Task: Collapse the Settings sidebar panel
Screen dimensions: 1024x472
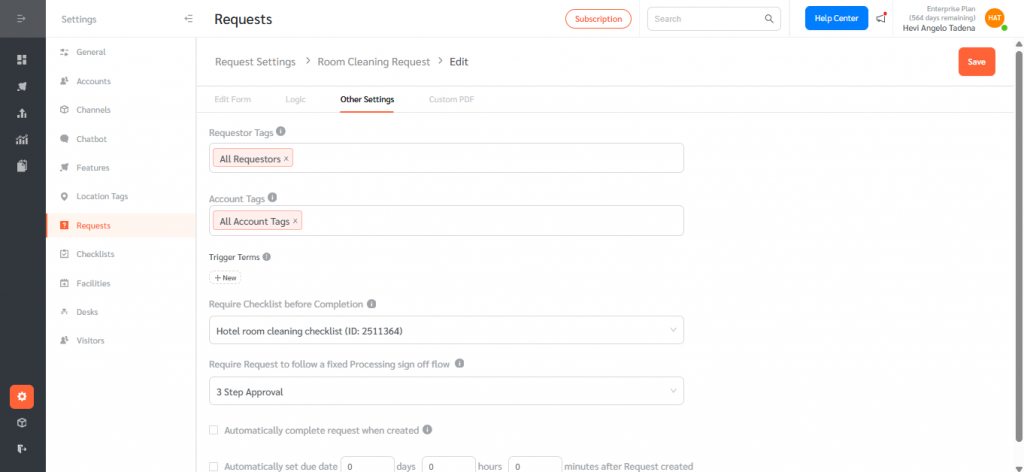Action: pyautogui.click(x=189, y=19)
